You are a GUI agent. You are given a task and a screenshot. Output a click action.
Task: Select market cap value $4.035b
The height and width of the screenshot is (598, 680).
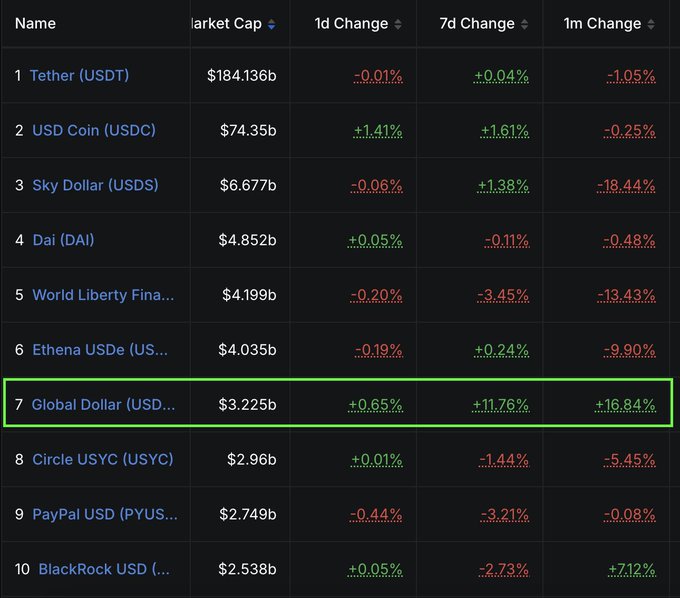pos(247,350)
